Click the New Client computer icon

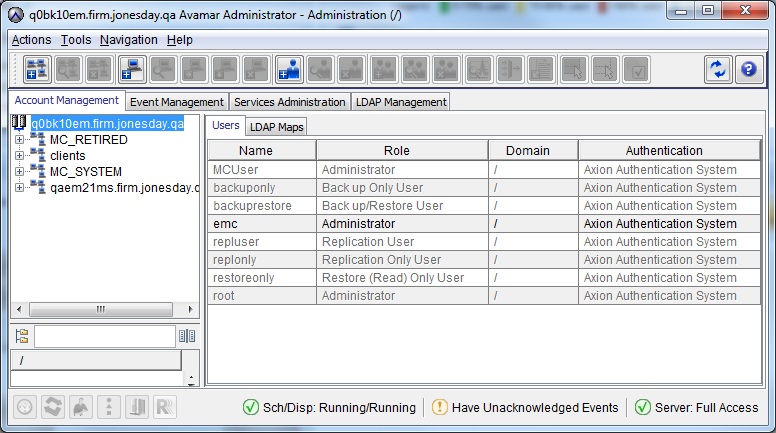[x=132, y=69]
